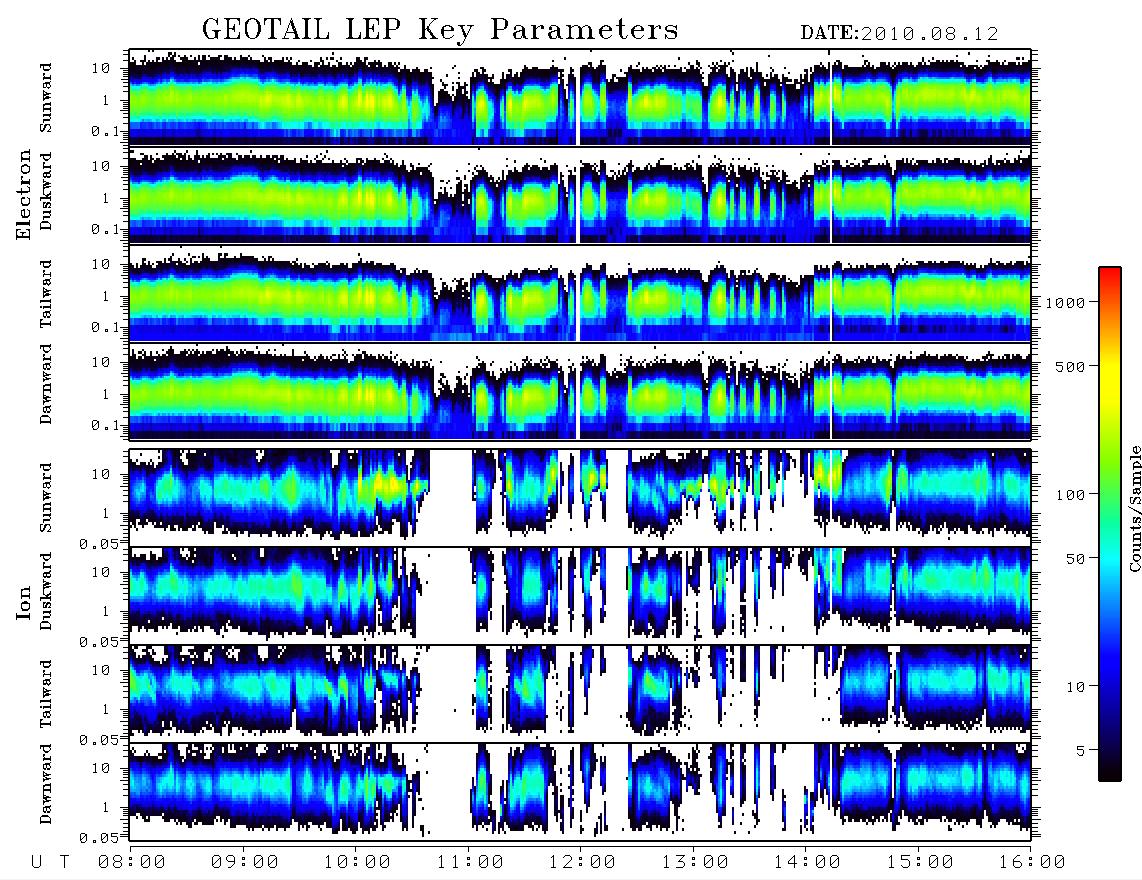
Task: Click the Ion Dawnward spectrogram panel
Action: click(x=580, y=791)
